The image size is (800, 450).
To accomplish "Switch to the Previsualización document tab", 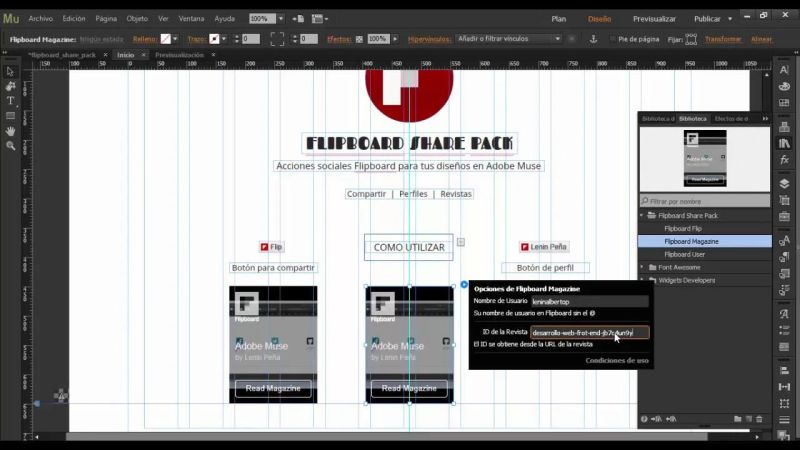I will [179, 55].
